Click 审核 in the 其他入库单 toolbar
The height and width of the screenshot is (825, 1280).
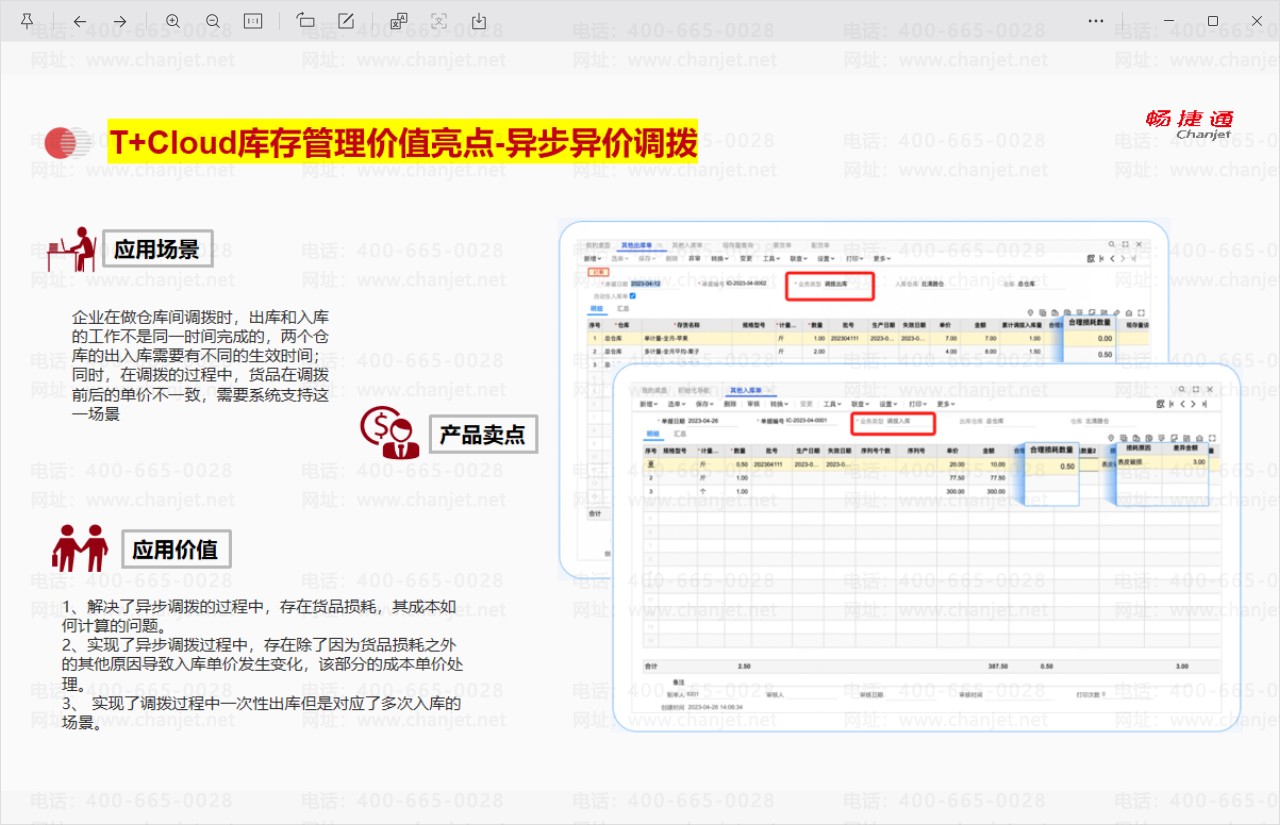pyautogui.click(x=755, y=404)
